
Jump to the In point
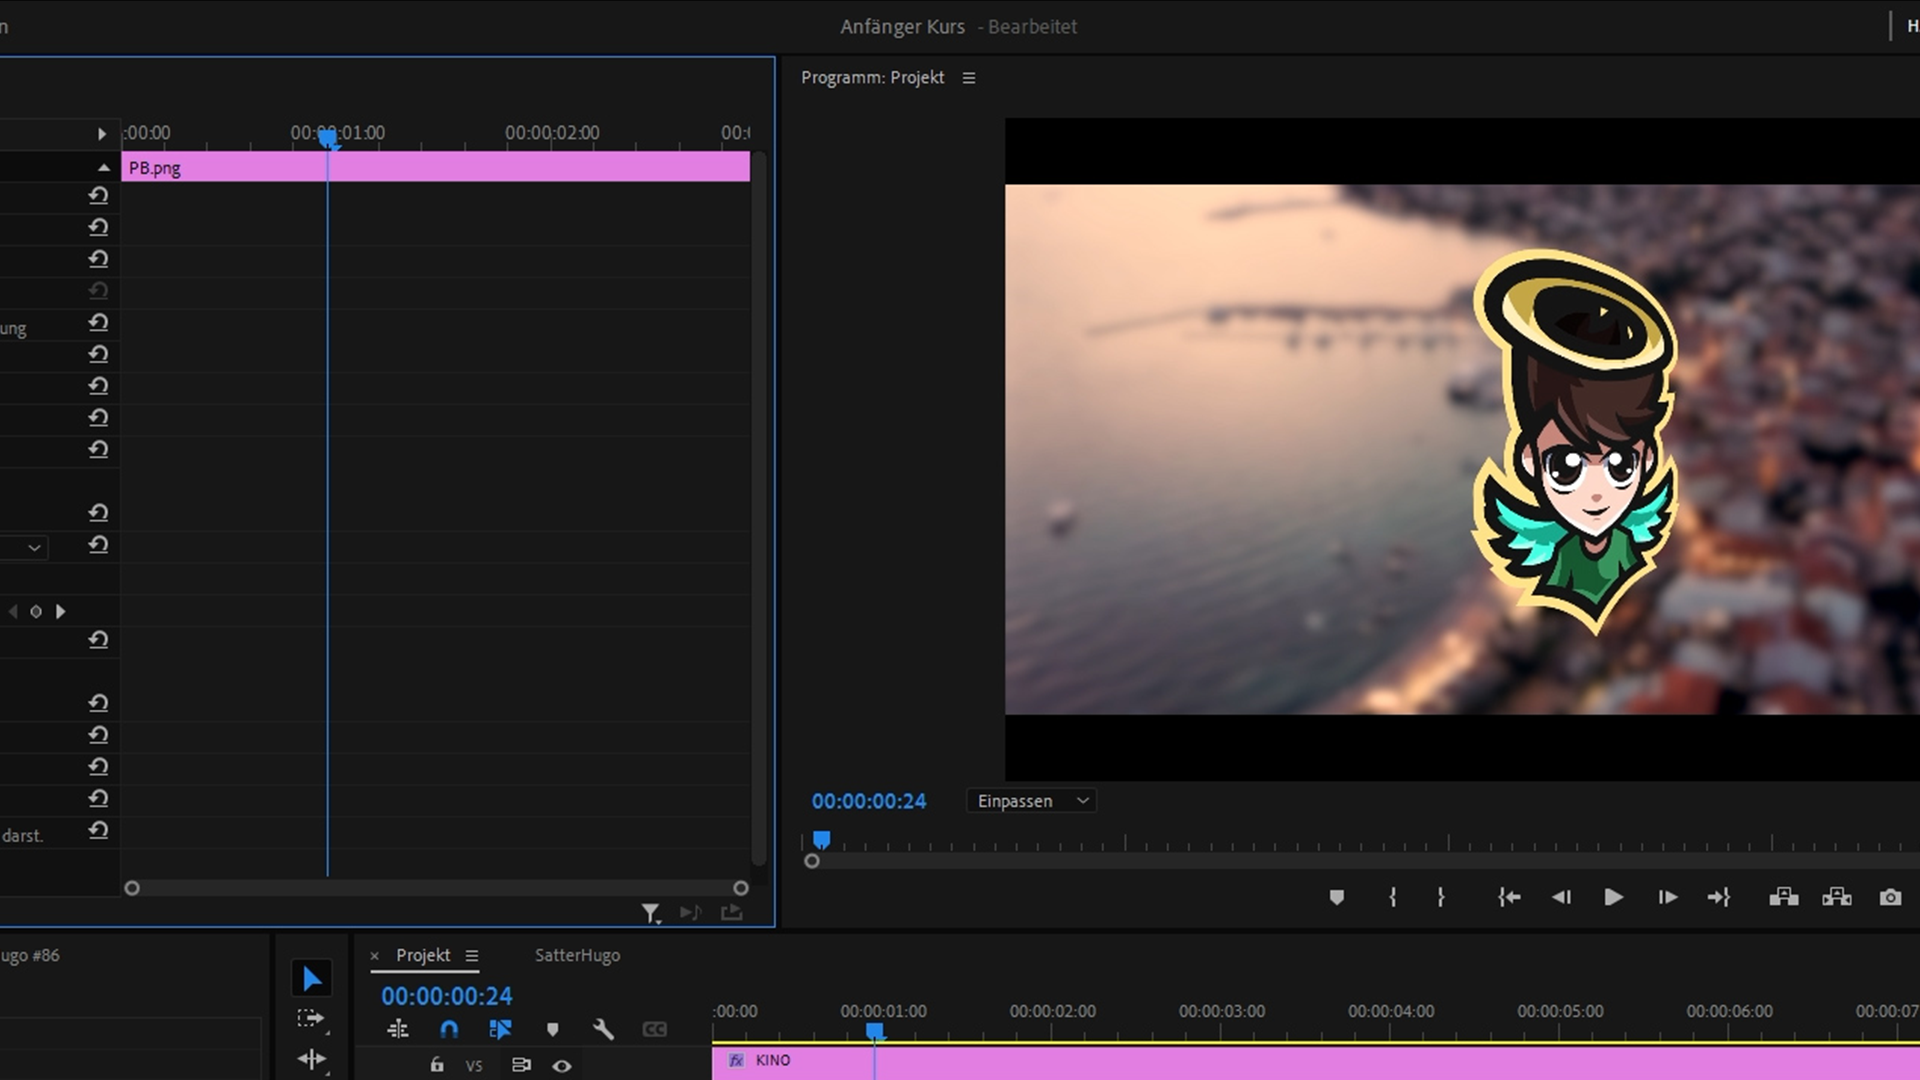[1509, 897]
